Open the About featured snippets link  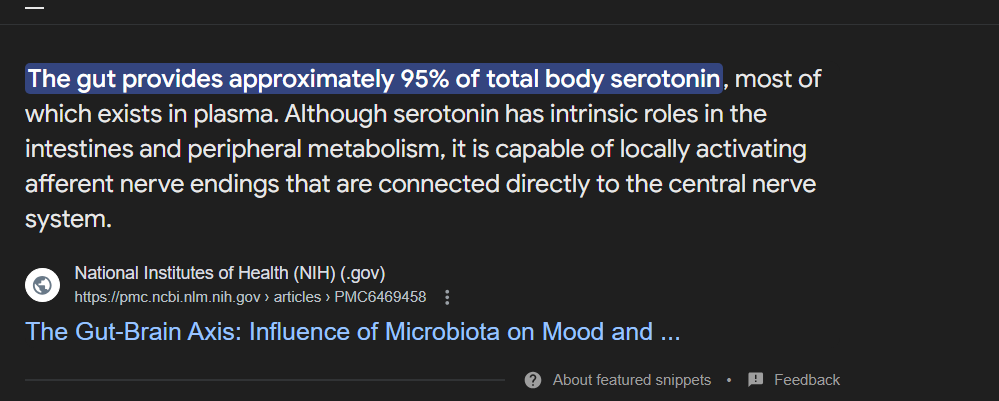631,380
